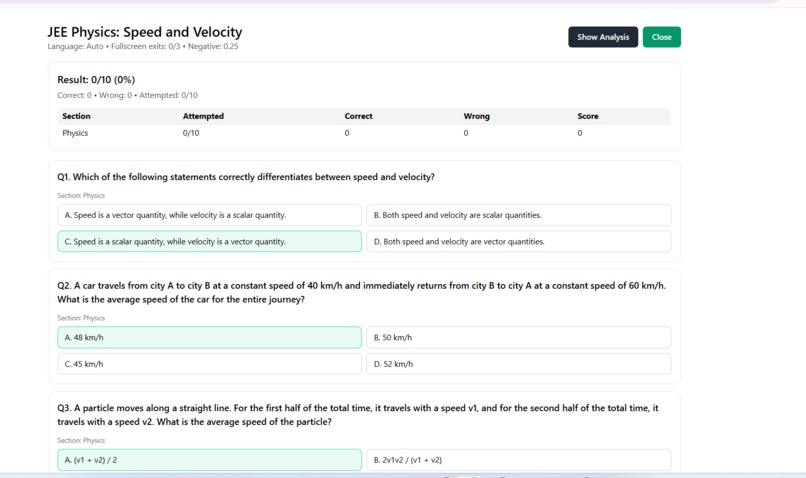Screen dimensions: 806x478
Task: Select Q2 option B 50 km/h
Action: tap(519, 338)
